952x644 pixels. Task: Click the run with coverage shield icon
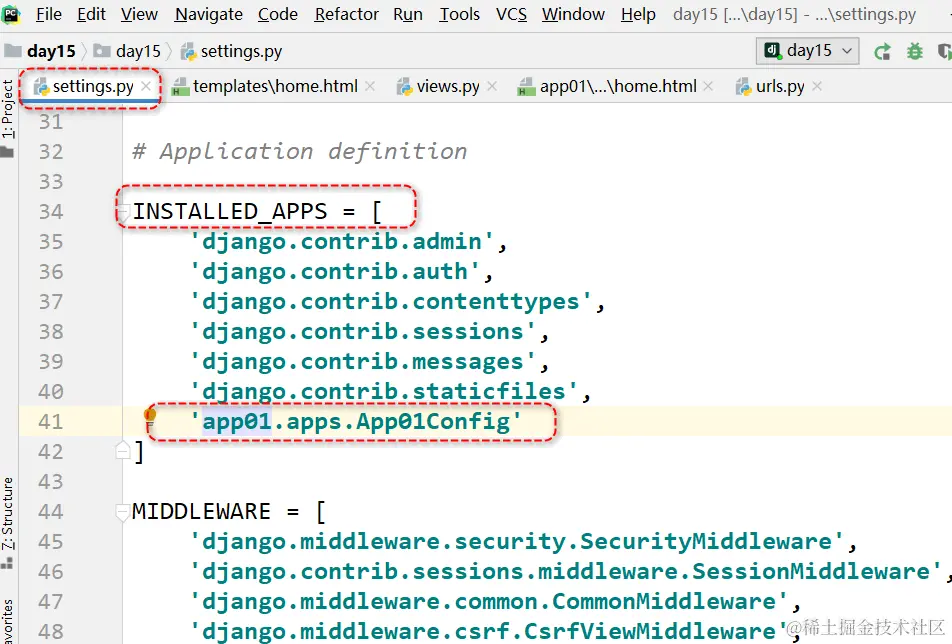944,51
